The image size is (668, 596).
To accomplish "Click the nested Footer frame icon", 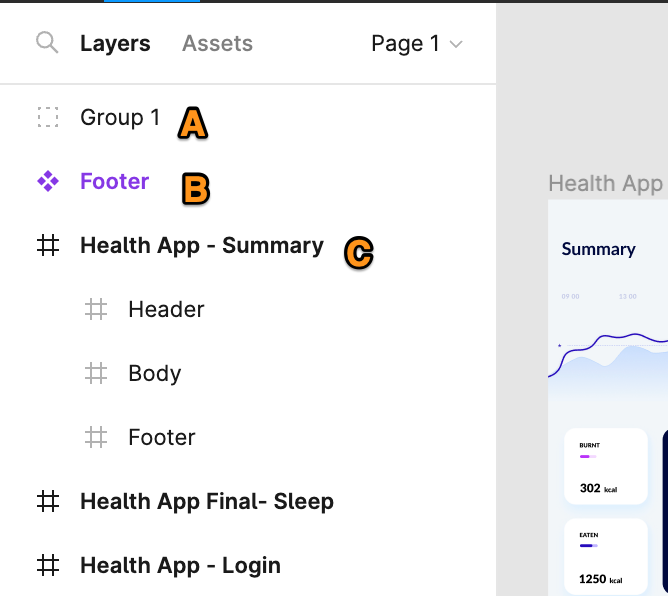I will [96, 438].
